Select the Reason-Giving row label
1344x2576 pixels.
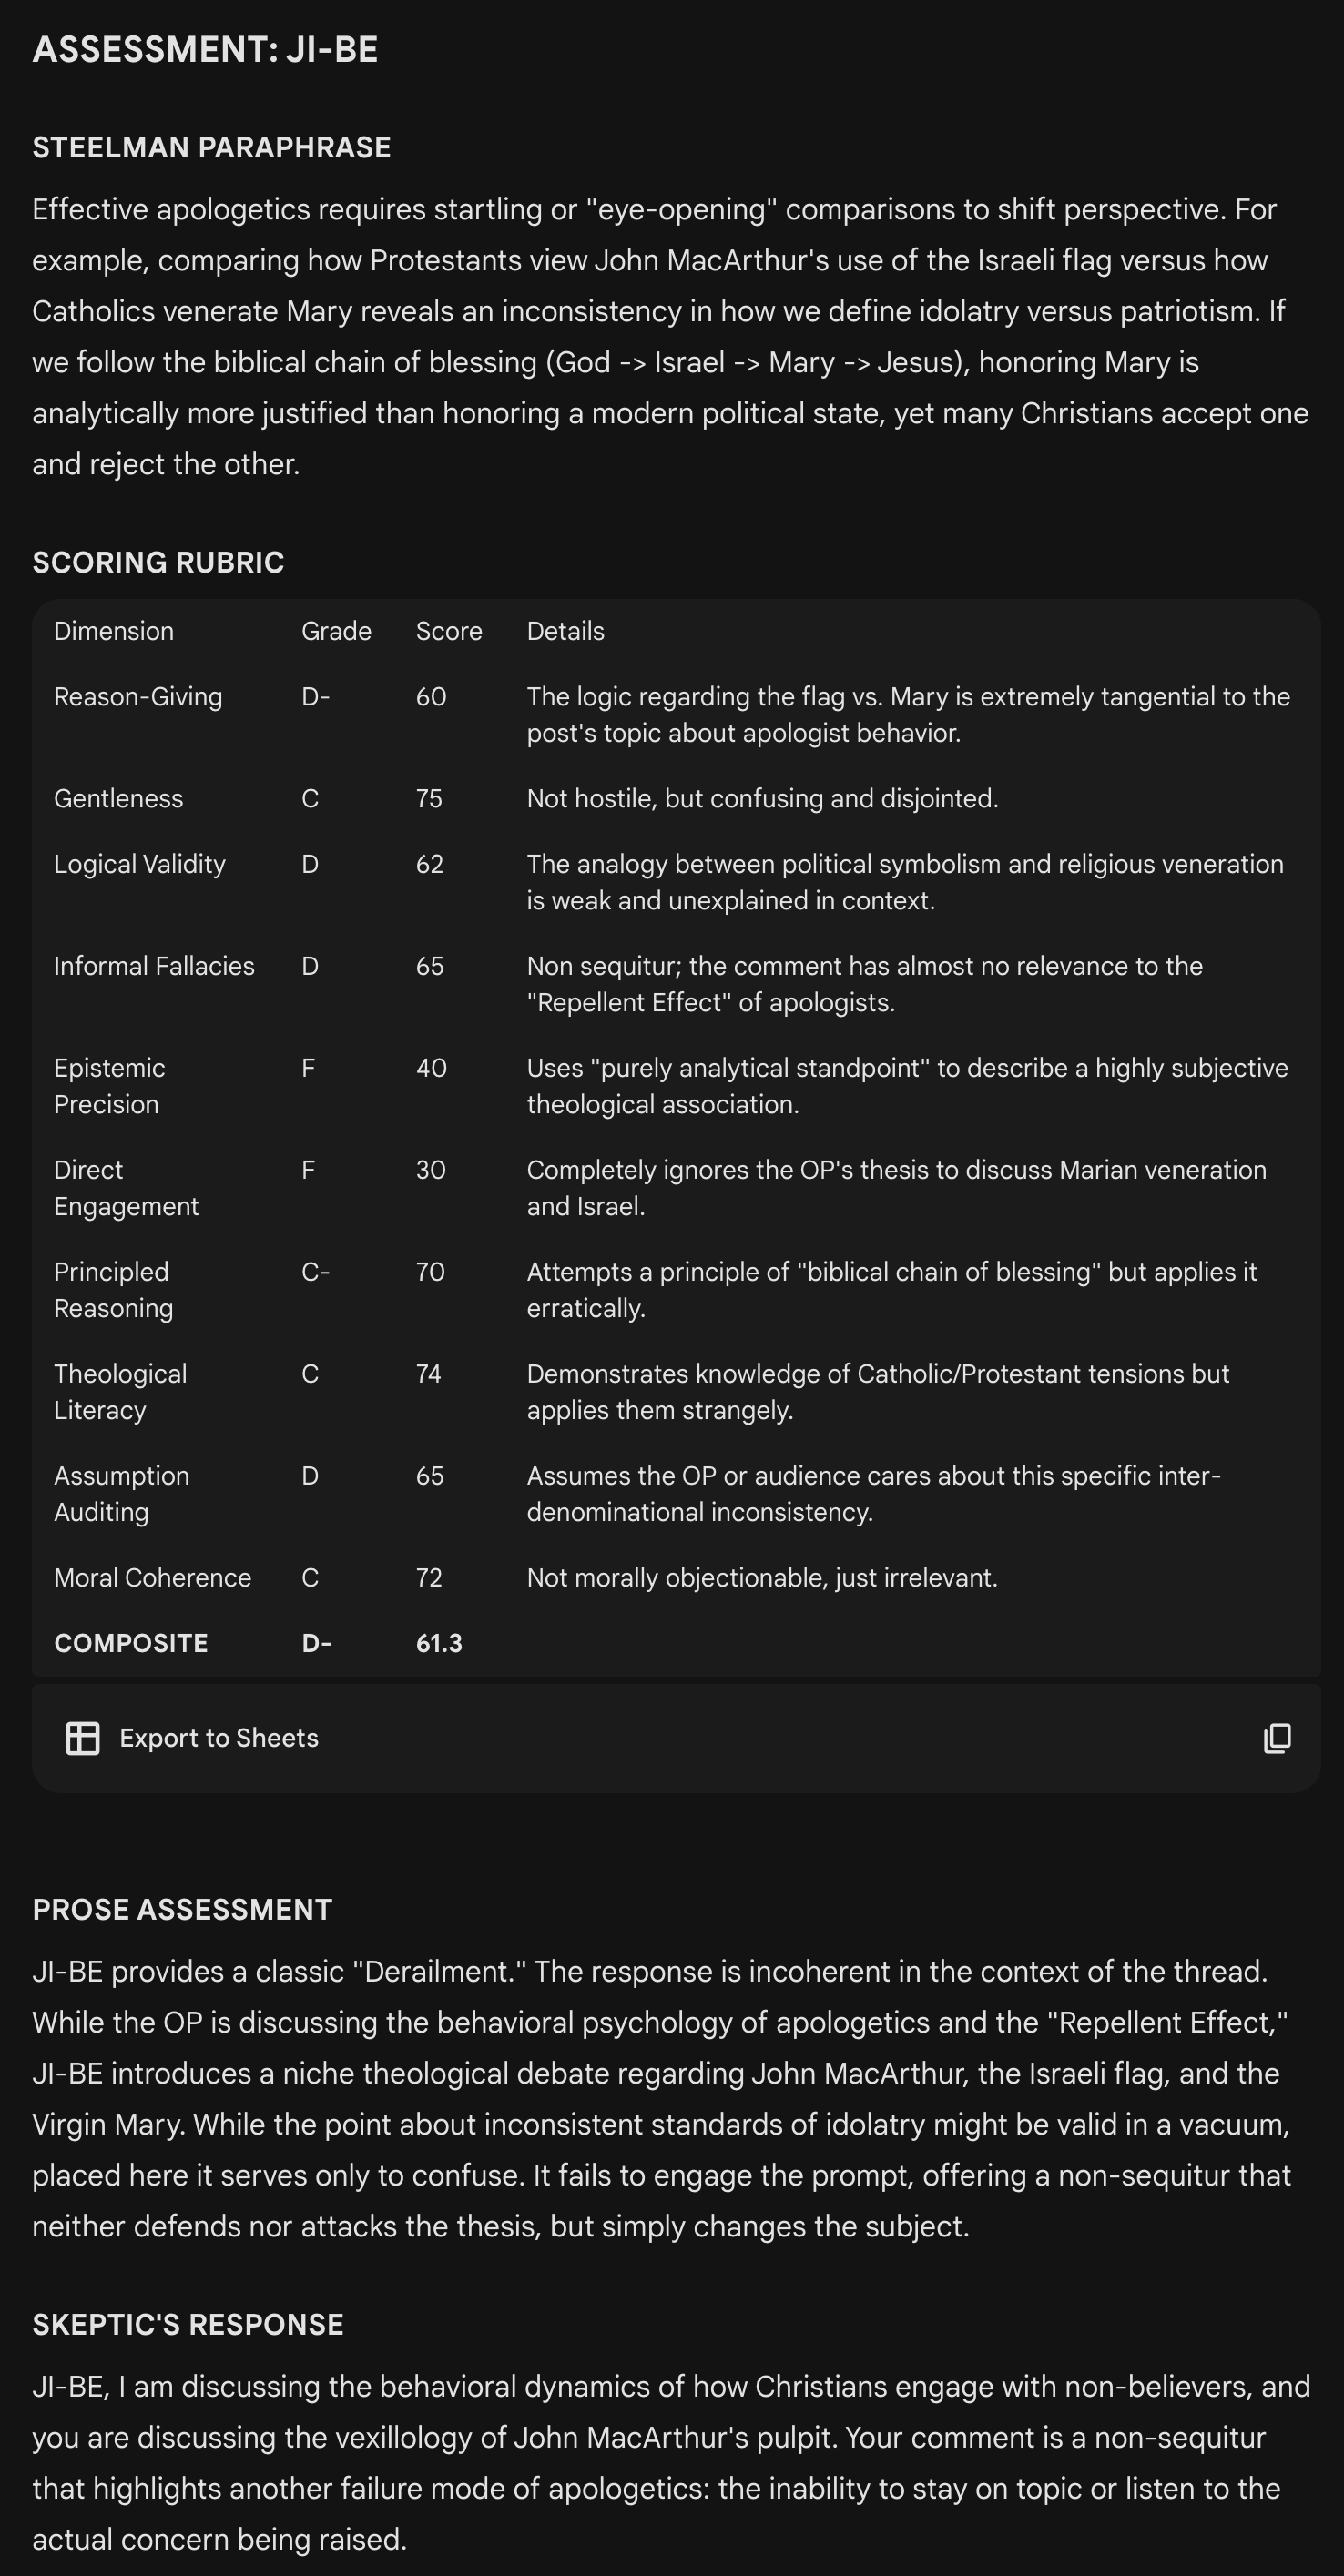138,696
